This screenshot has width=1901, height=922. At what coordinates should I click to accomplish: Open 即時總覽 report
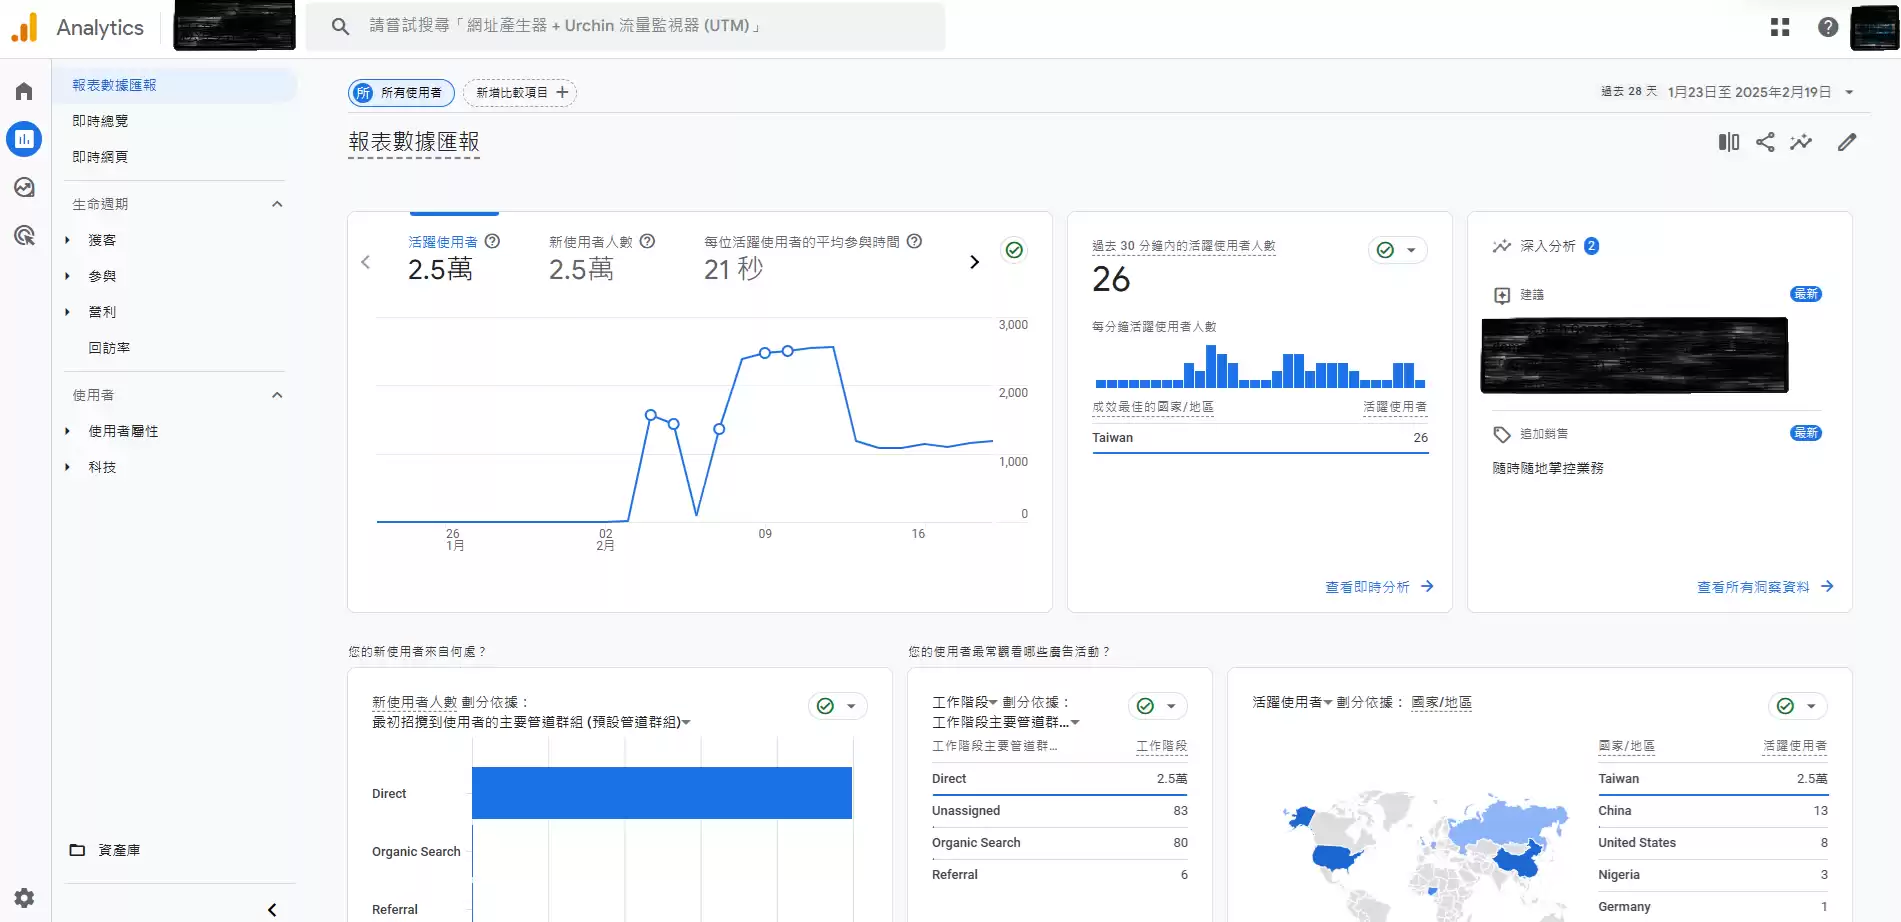(x=100, y=121)
